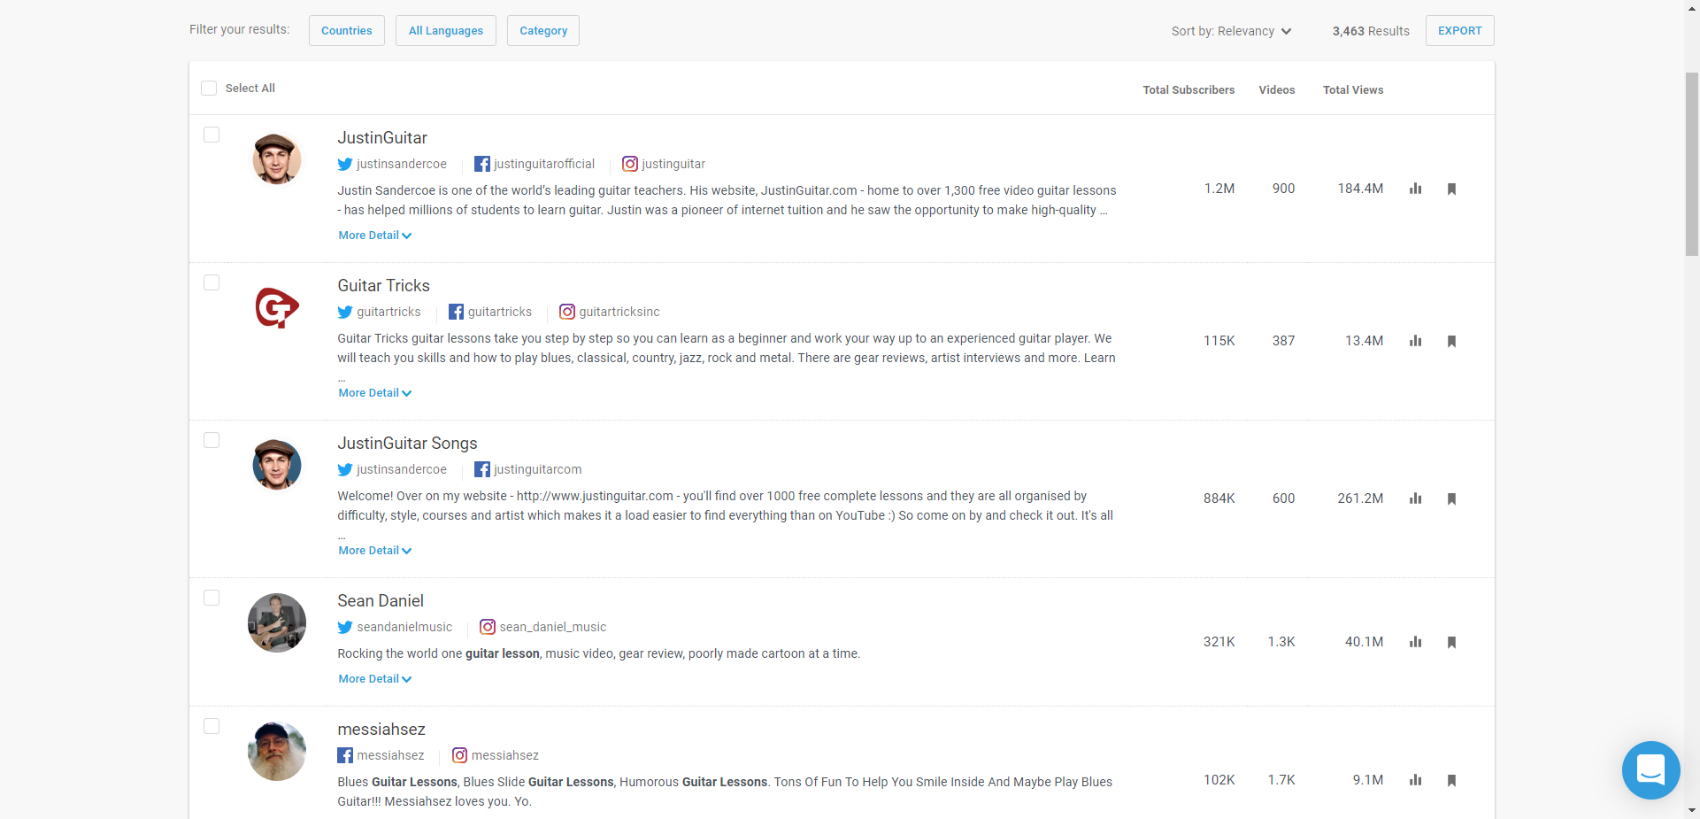This screenshot has width=1700, height=819.
Task: Open the JustinGuitar channel title
Action: (x=382, y=138)
